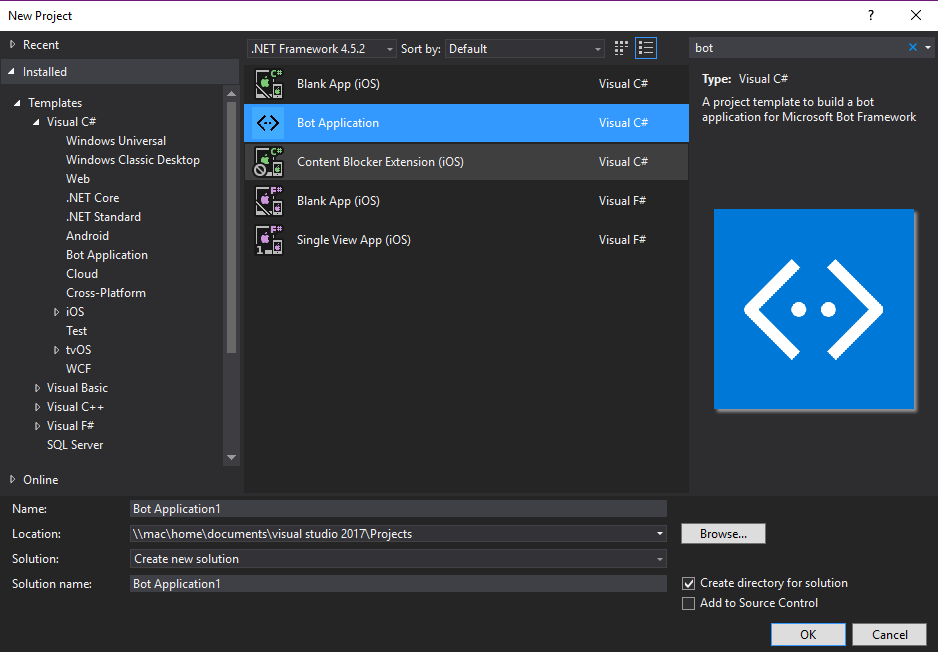Collapse the Templates tree node

click(17, 103)
